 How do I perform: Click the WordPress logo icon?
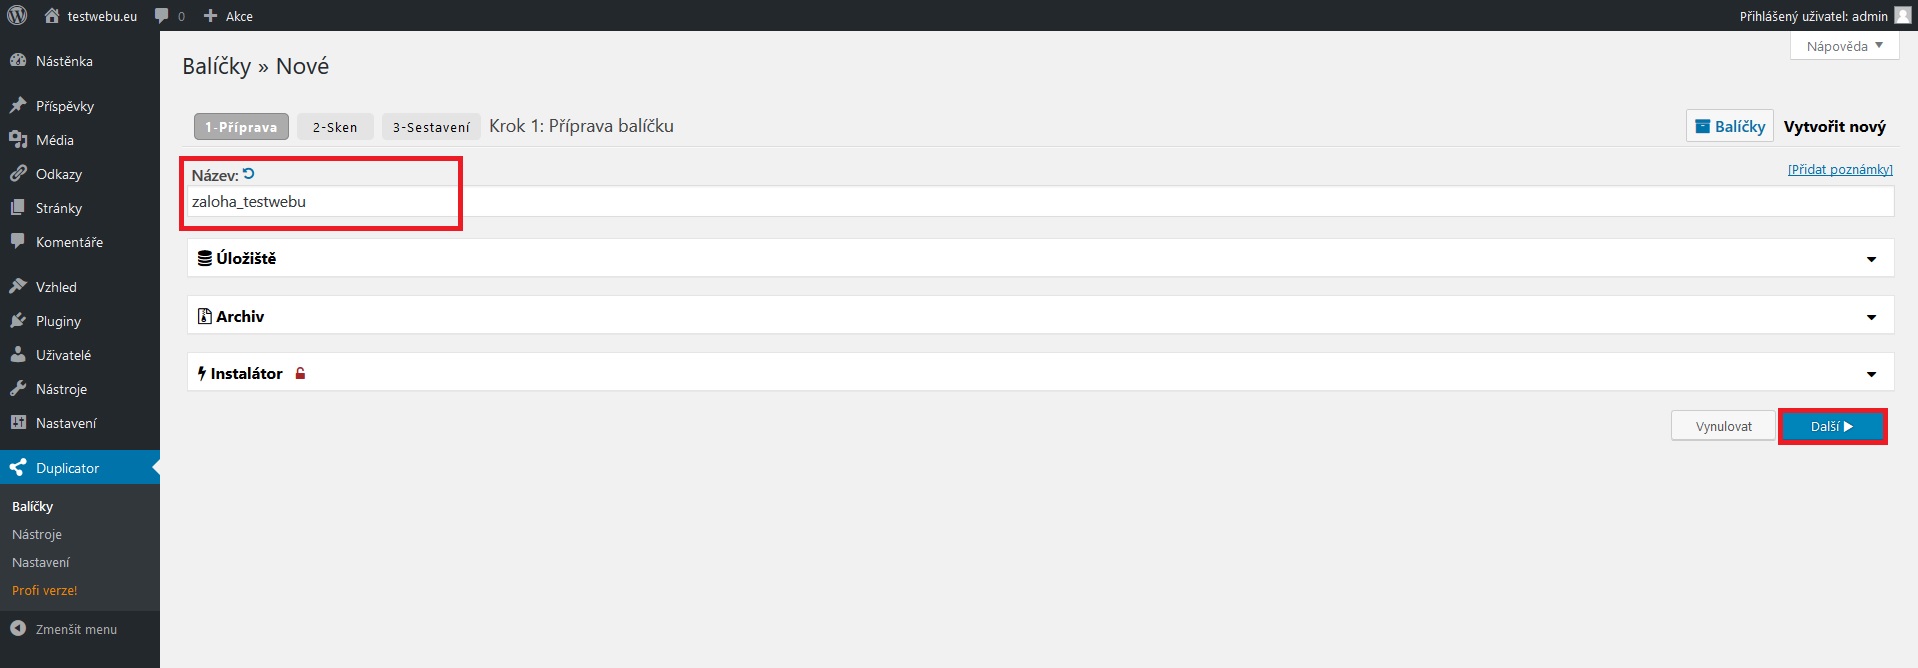[x=17, y=16]
